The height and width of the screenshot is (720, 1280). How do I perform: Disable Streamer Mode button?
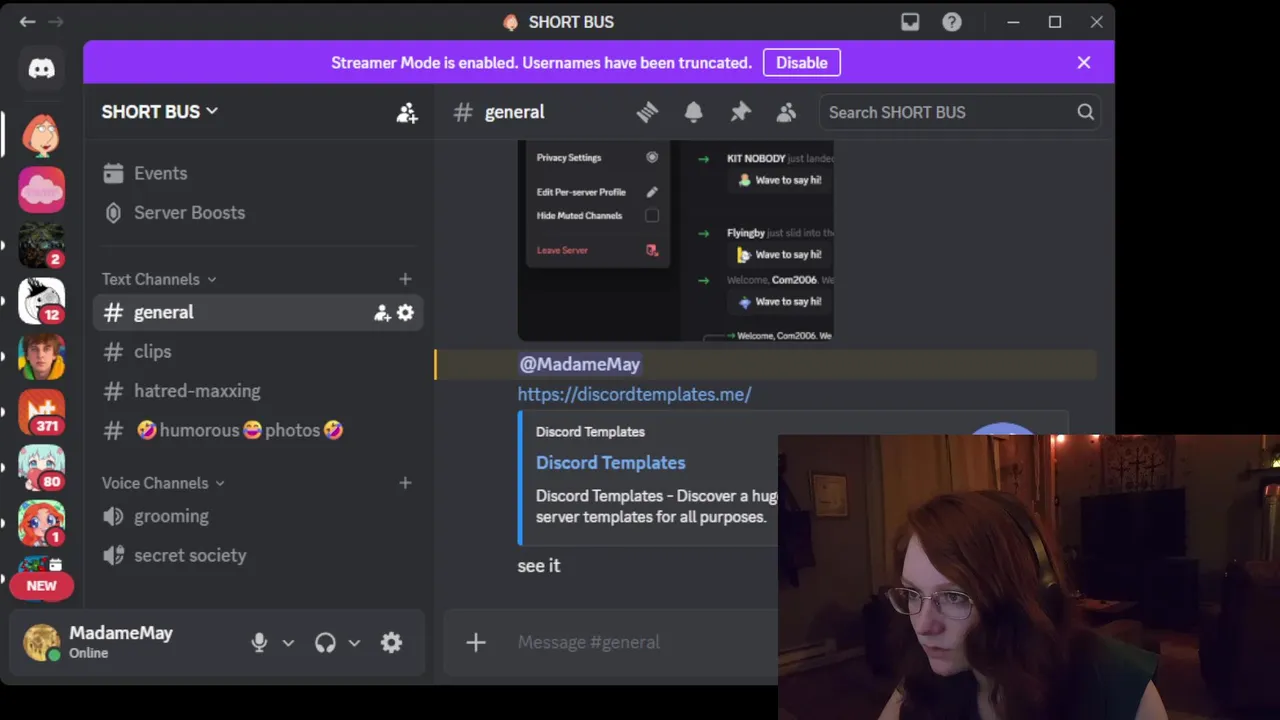click(x=802, y=62)
